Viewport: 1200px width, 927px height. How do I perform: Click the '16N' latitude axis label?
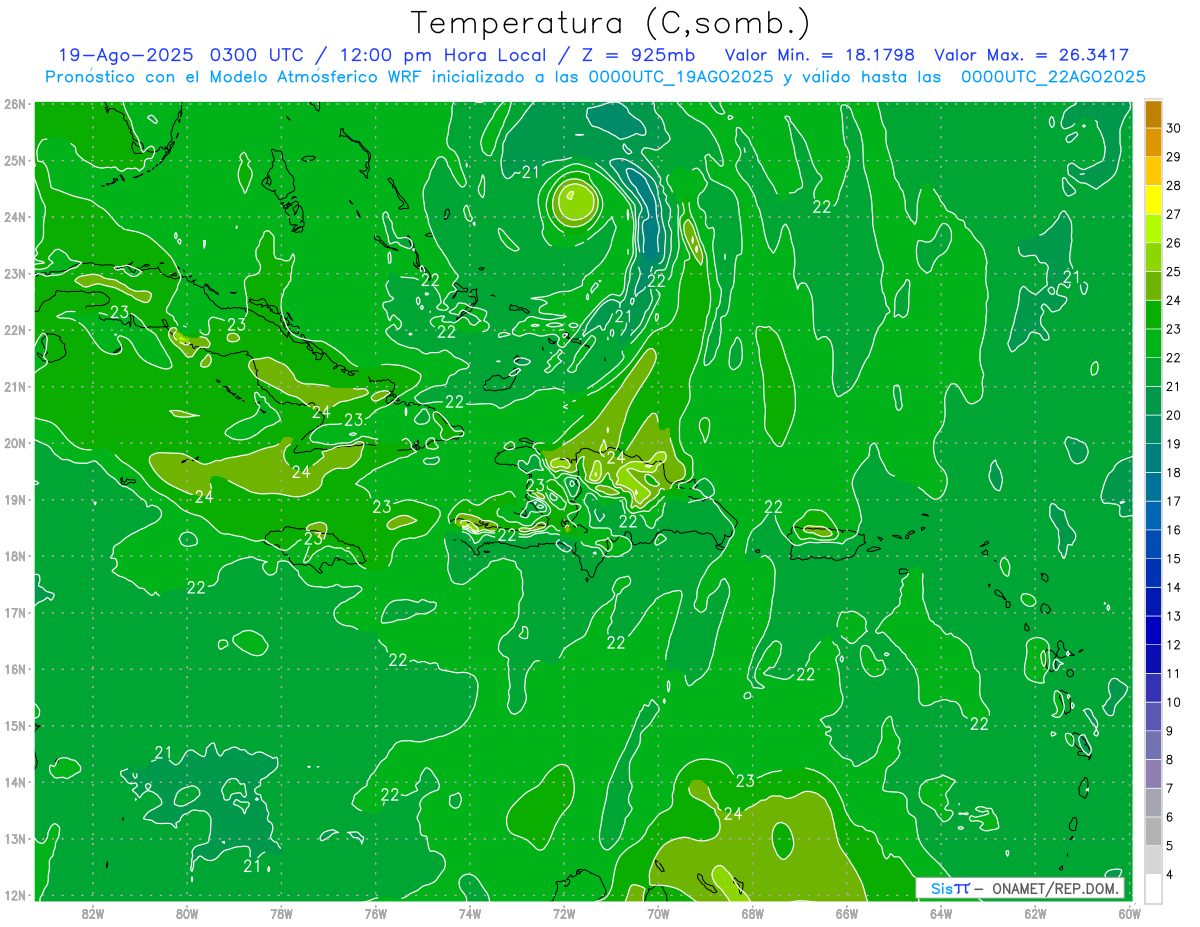pyautogui.click(x=15, y=669)
